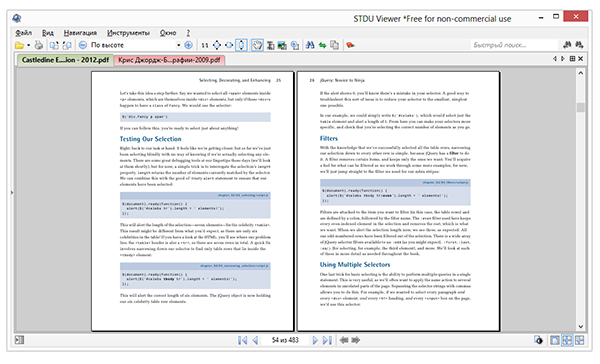600x364 pixels.
Task: Click the page number field 54 из 483
Action: tap(285, 340)
